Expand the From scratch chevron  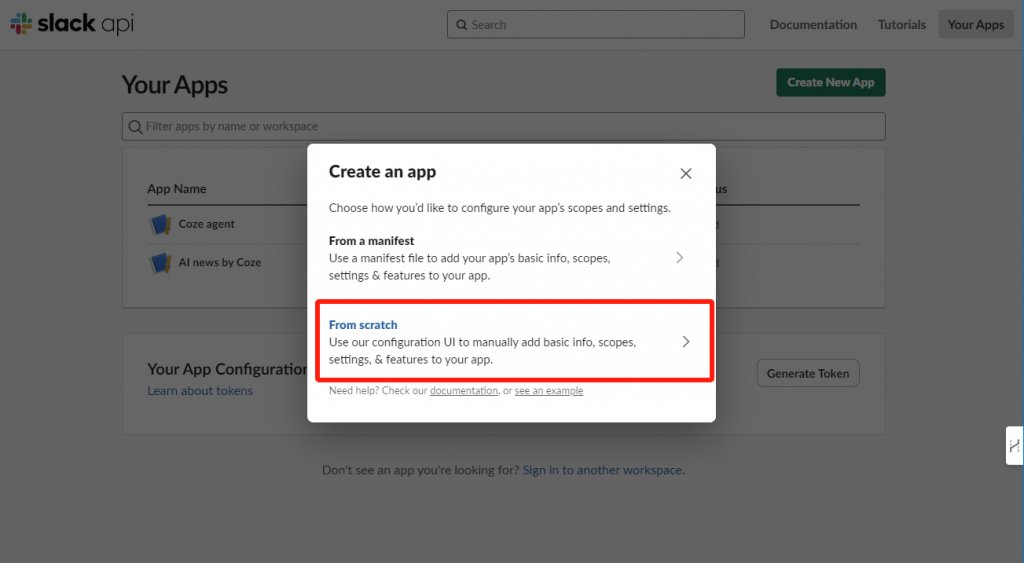point(686,342)
